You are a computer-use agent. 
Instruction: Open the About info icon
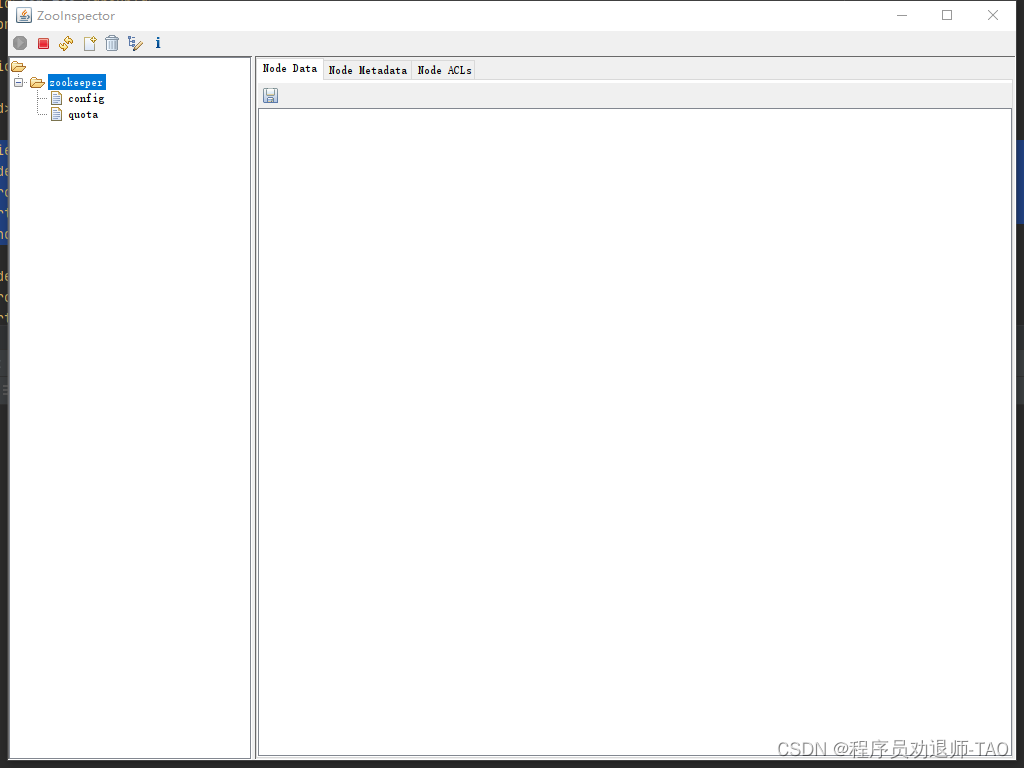point(158,43)
